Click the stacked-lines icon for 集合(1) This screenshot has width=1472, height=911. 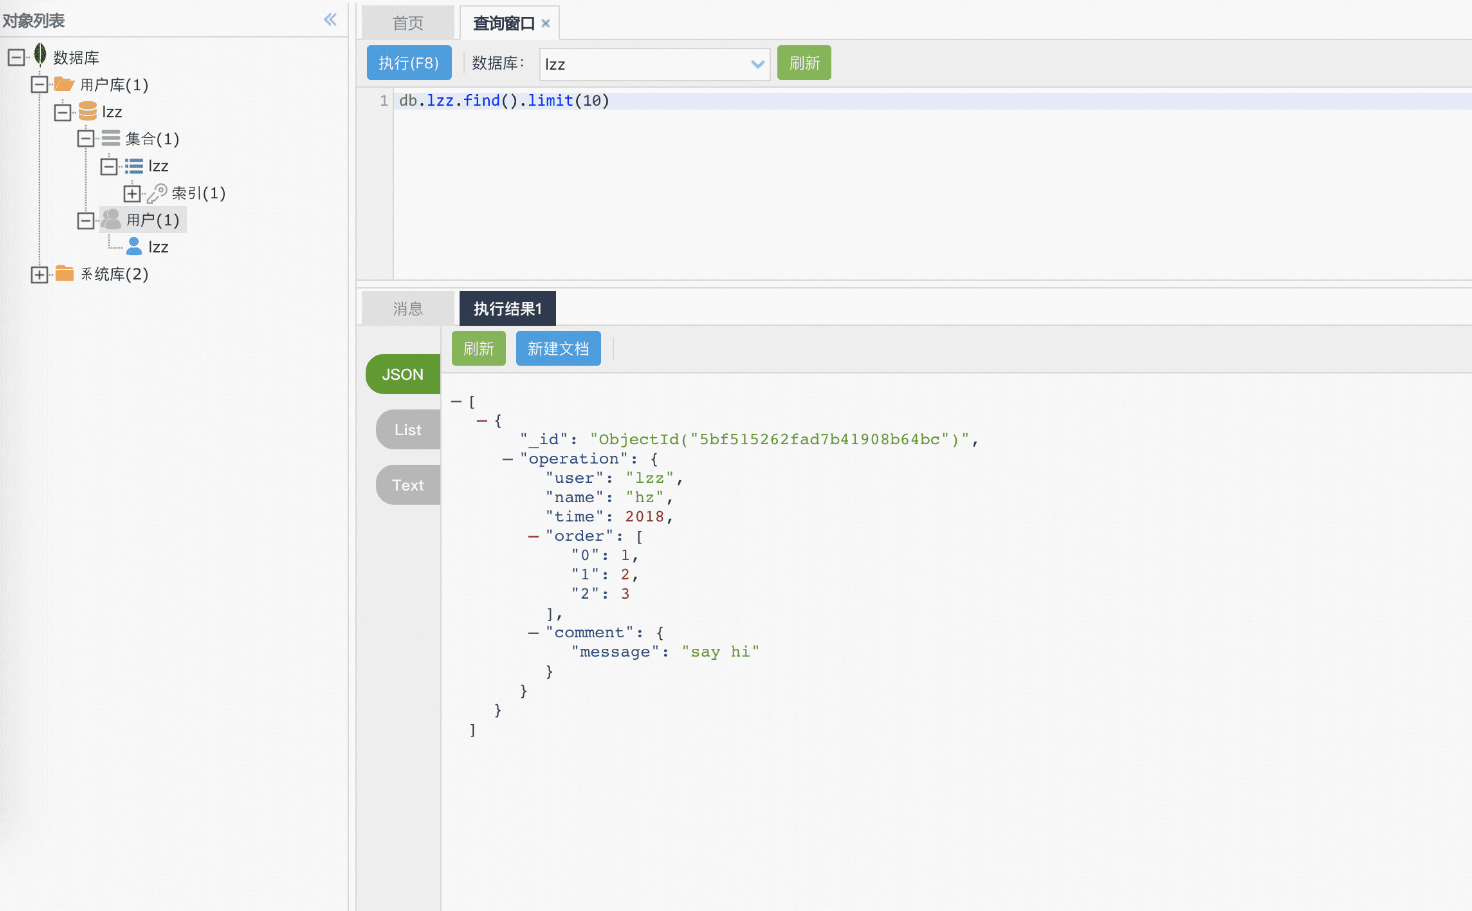click(111, 138)
